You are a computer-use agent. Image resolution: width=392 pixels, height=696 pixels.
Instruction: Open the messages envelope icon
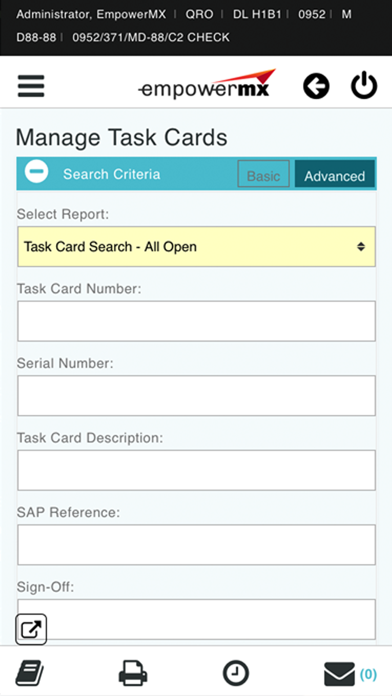pos(340,674)
